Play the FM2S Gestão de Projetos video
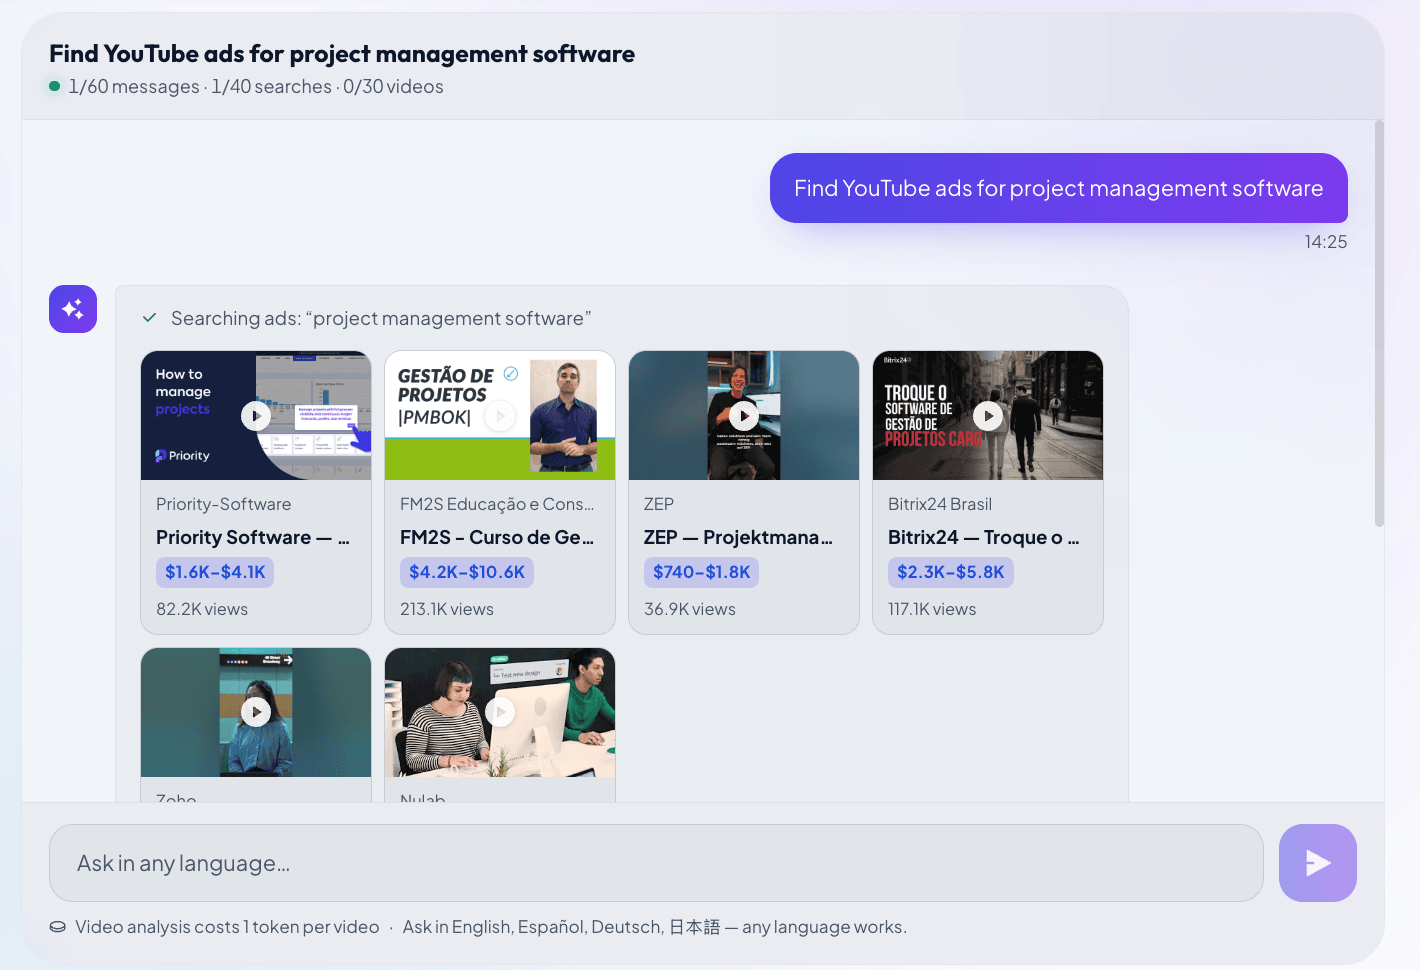 pos(500,416)
